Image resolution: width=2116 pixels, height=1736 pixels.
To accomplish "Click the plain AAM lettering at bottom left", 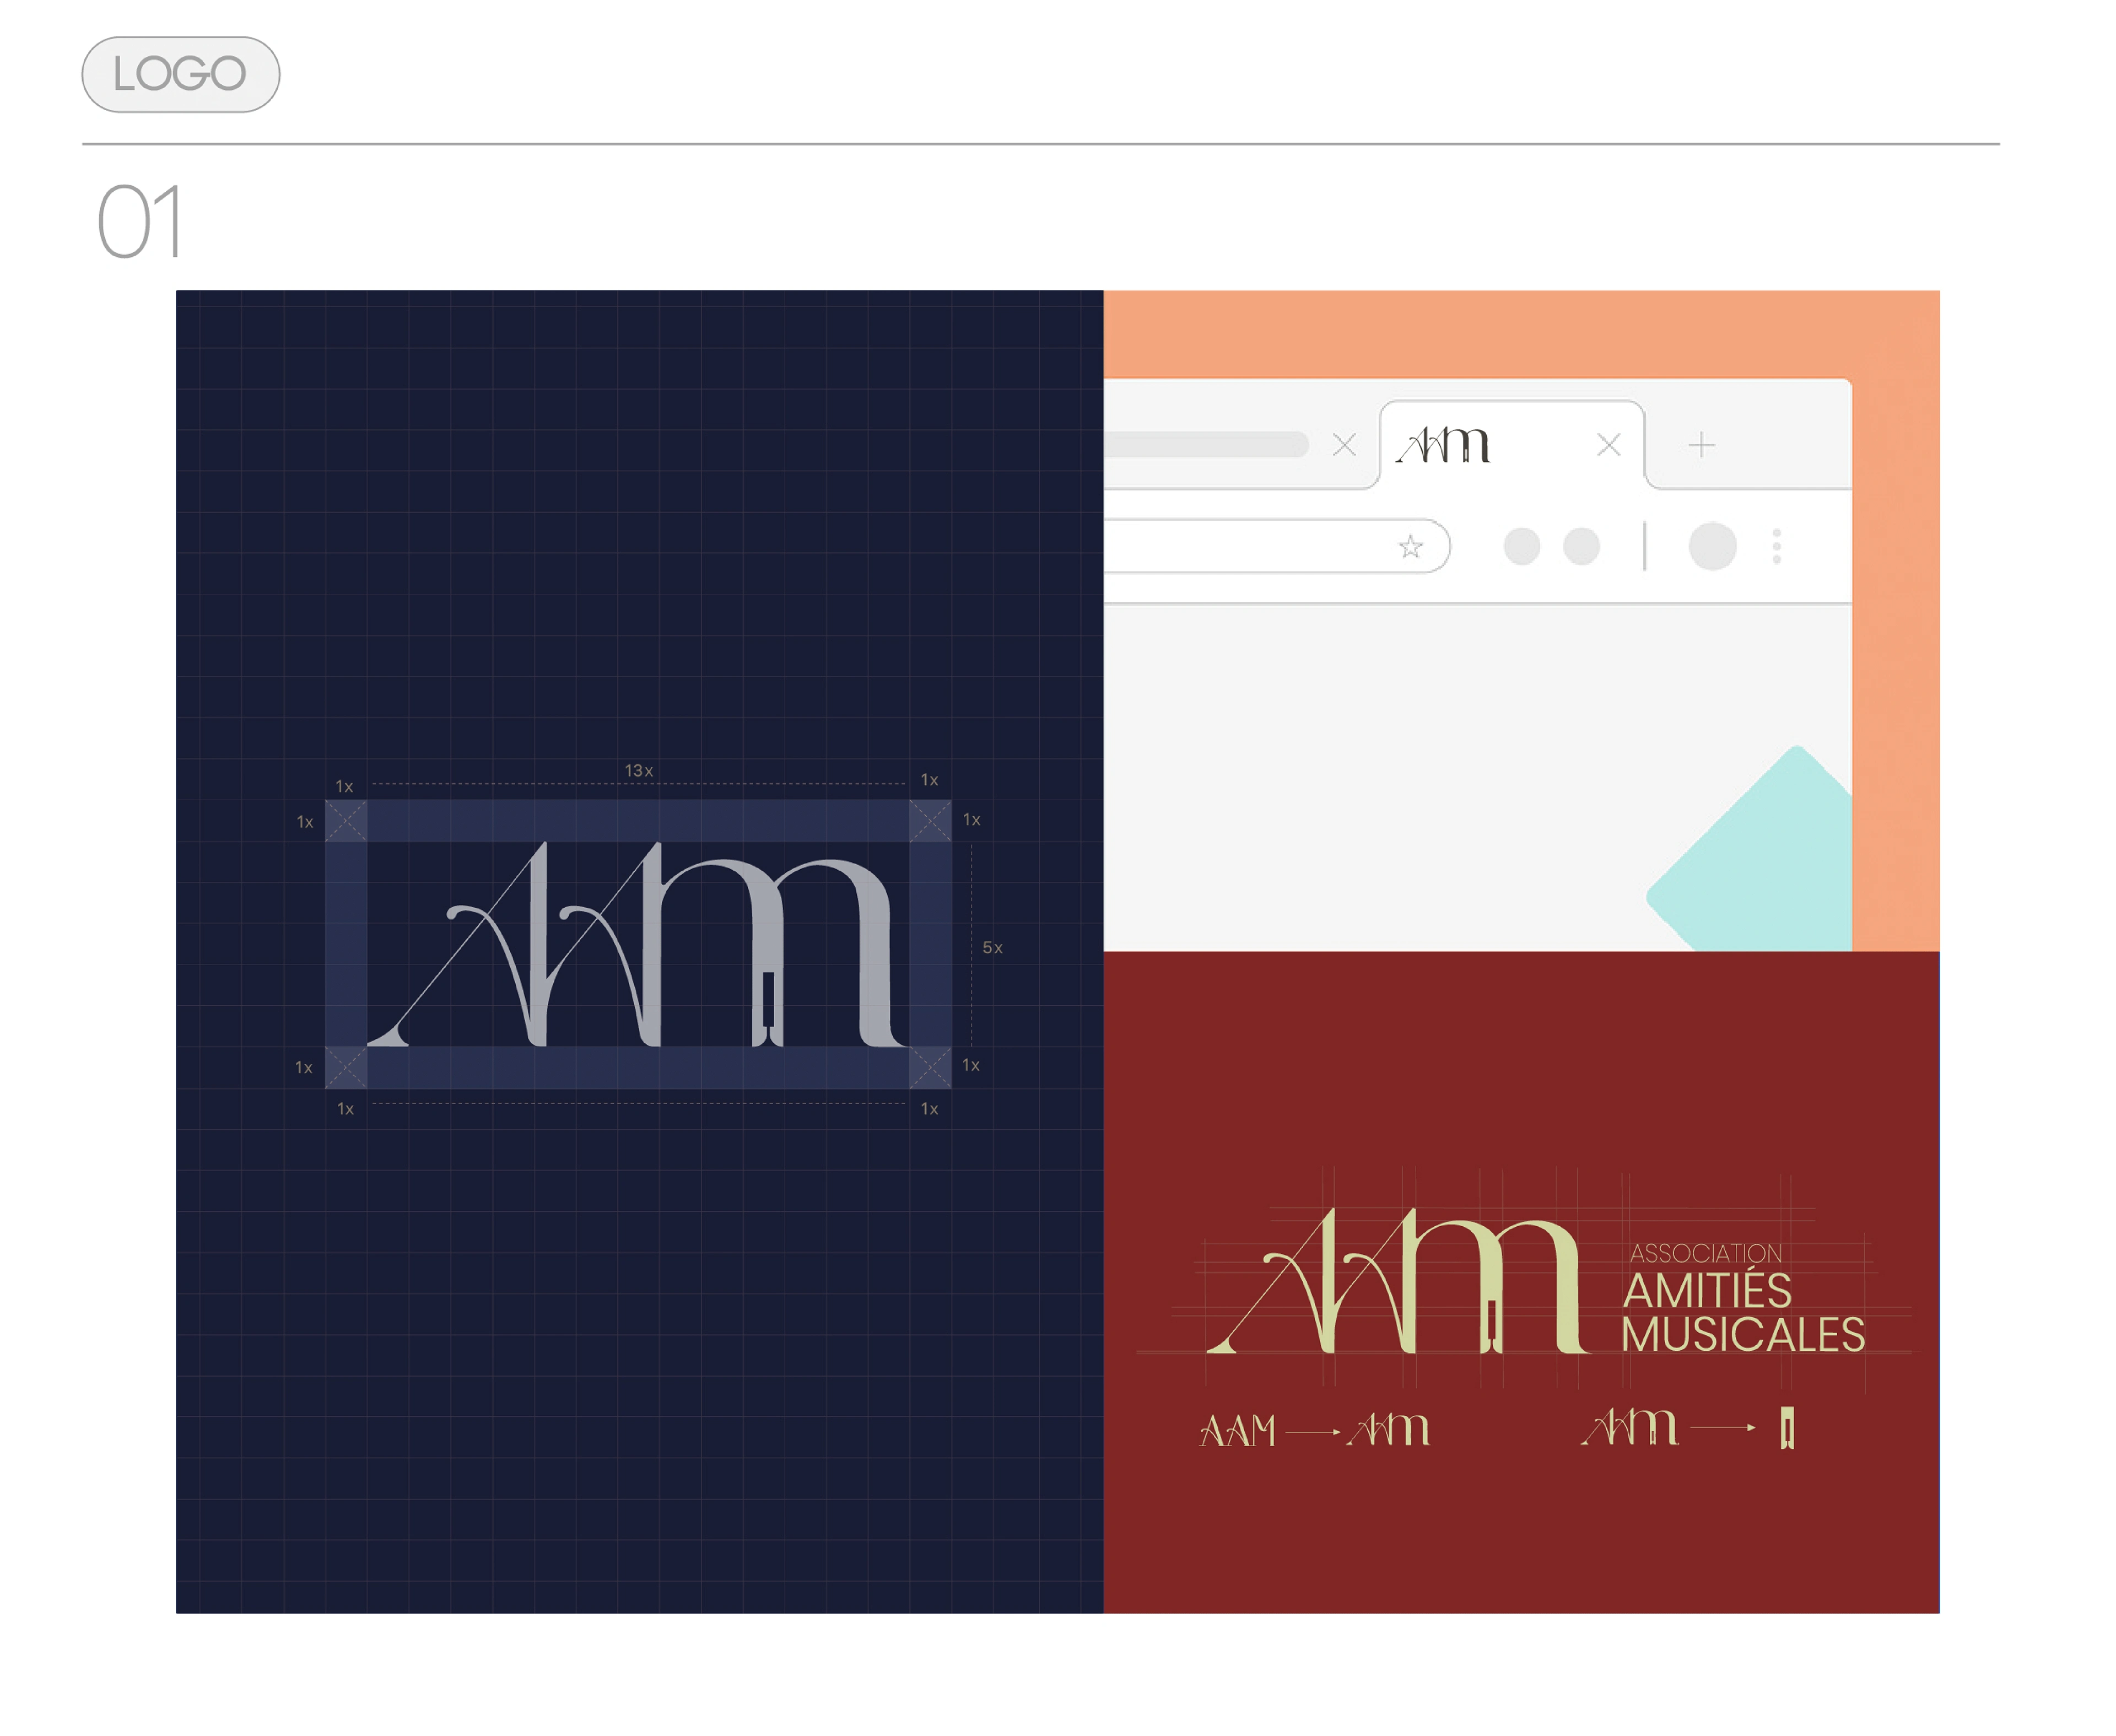I will coord(1238,1430).
